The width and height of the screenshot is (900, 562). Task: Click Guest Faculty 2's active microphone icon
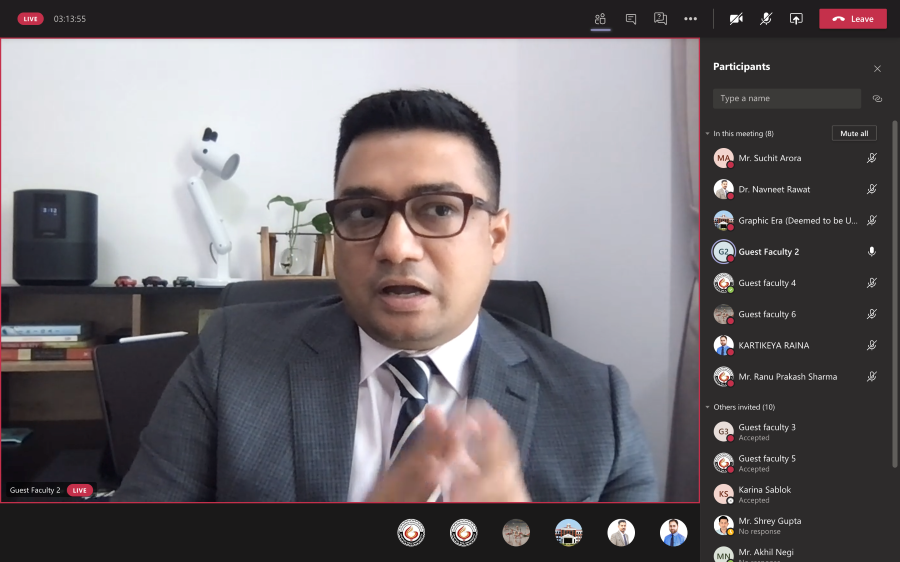[x=872, y=252]
